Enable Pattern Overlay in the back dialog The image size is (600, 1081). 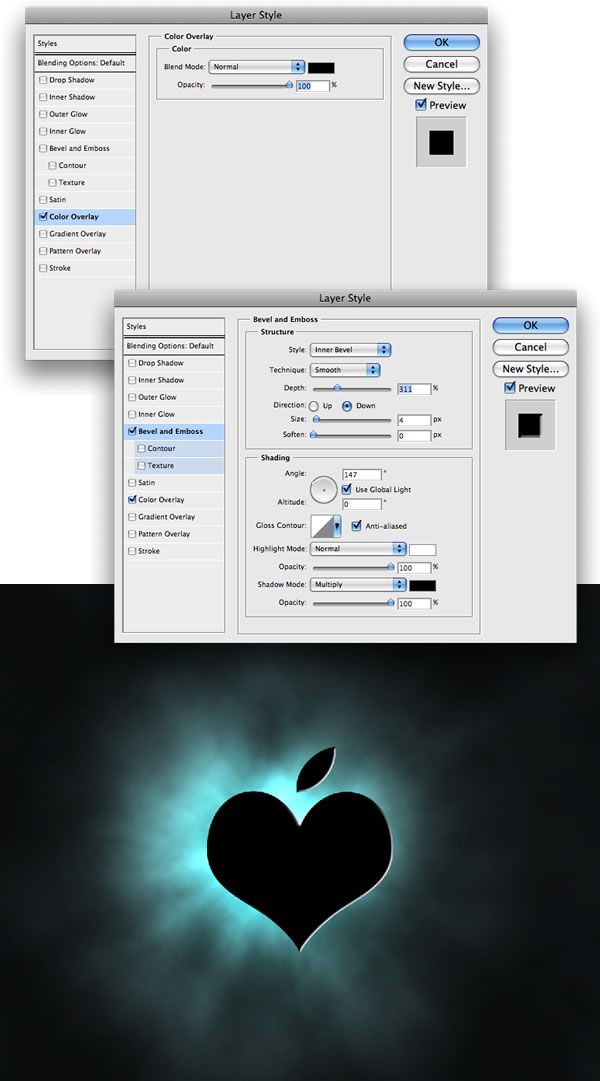pyautogui.click(x=43, y=251)
